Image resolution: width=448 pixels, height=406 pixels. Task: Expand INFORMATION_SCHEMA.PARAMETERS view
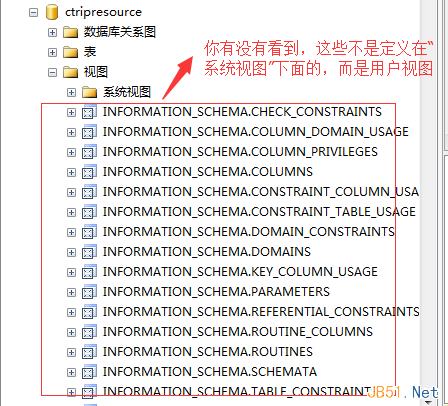point(71,292)
